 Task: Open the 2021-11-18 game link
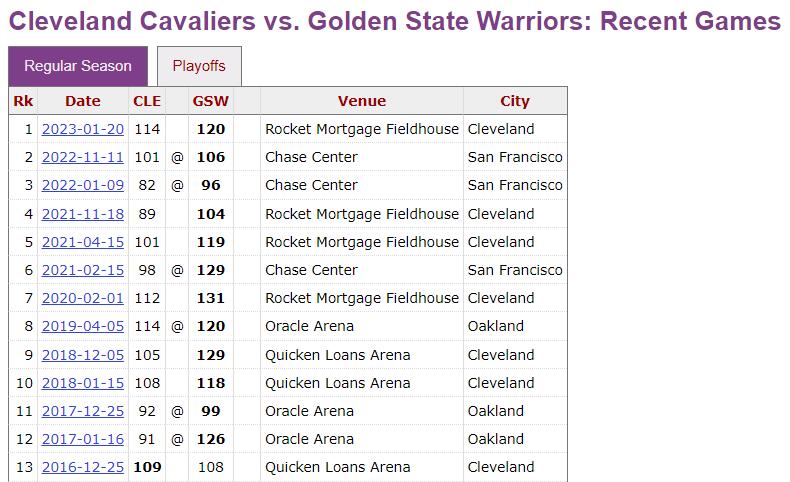(x=83, y=214)
